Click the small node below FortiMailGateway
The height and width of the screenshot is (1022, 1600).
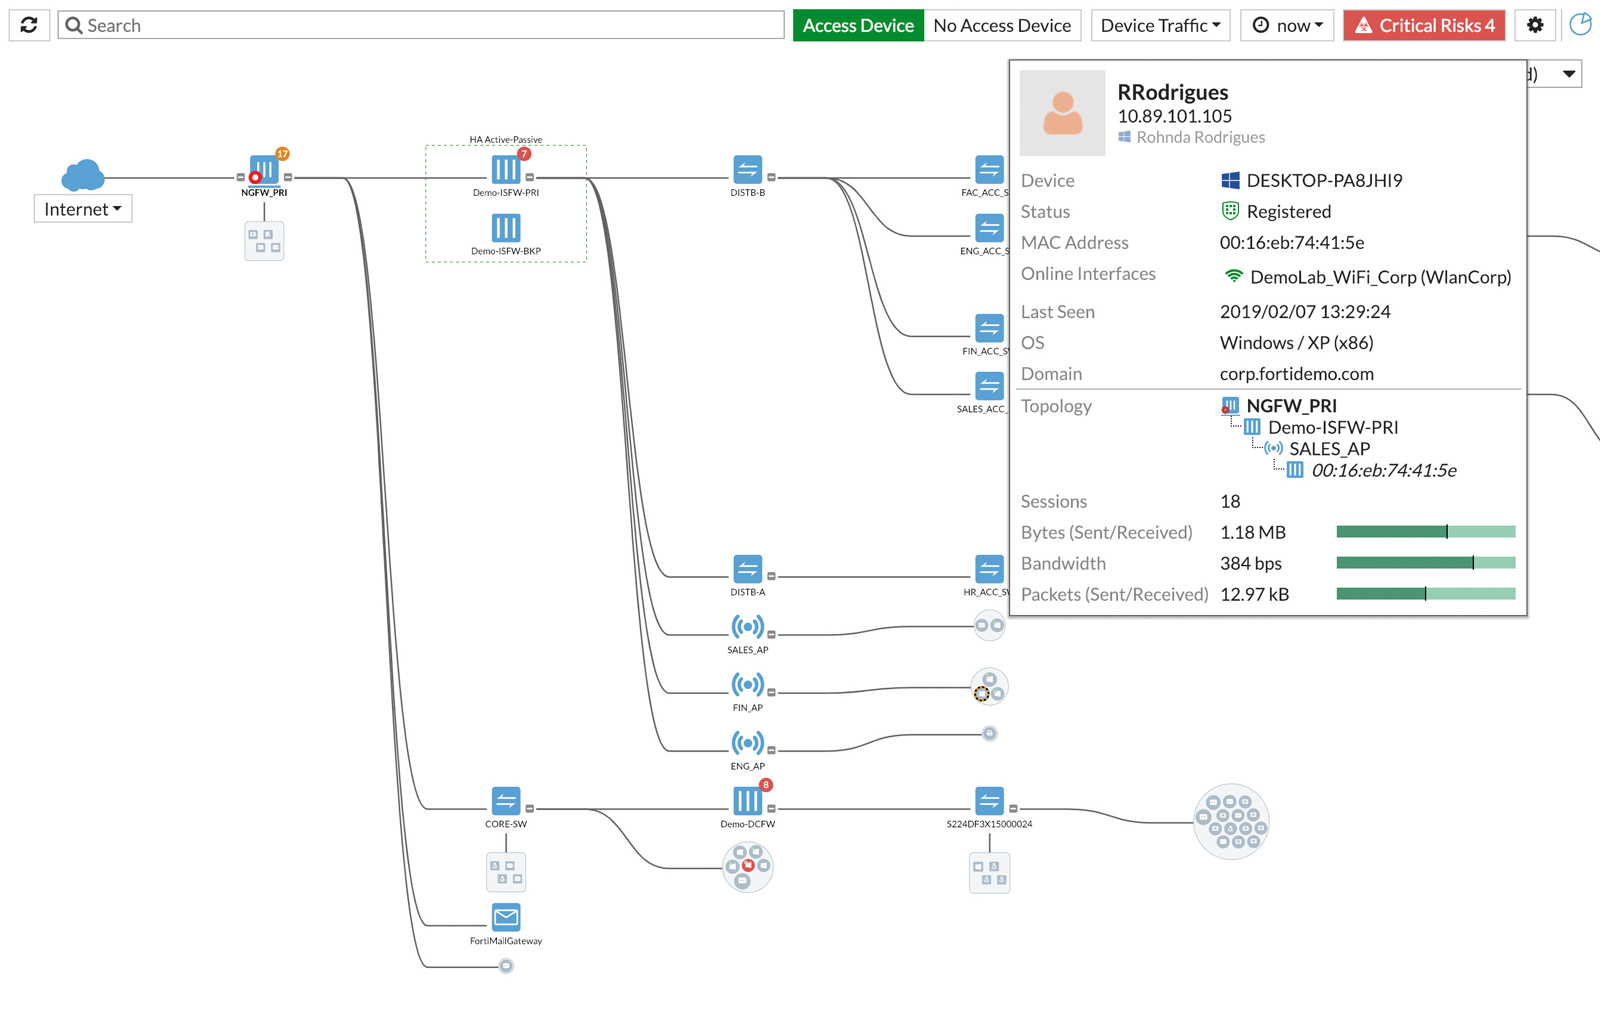tap(506, 965)
